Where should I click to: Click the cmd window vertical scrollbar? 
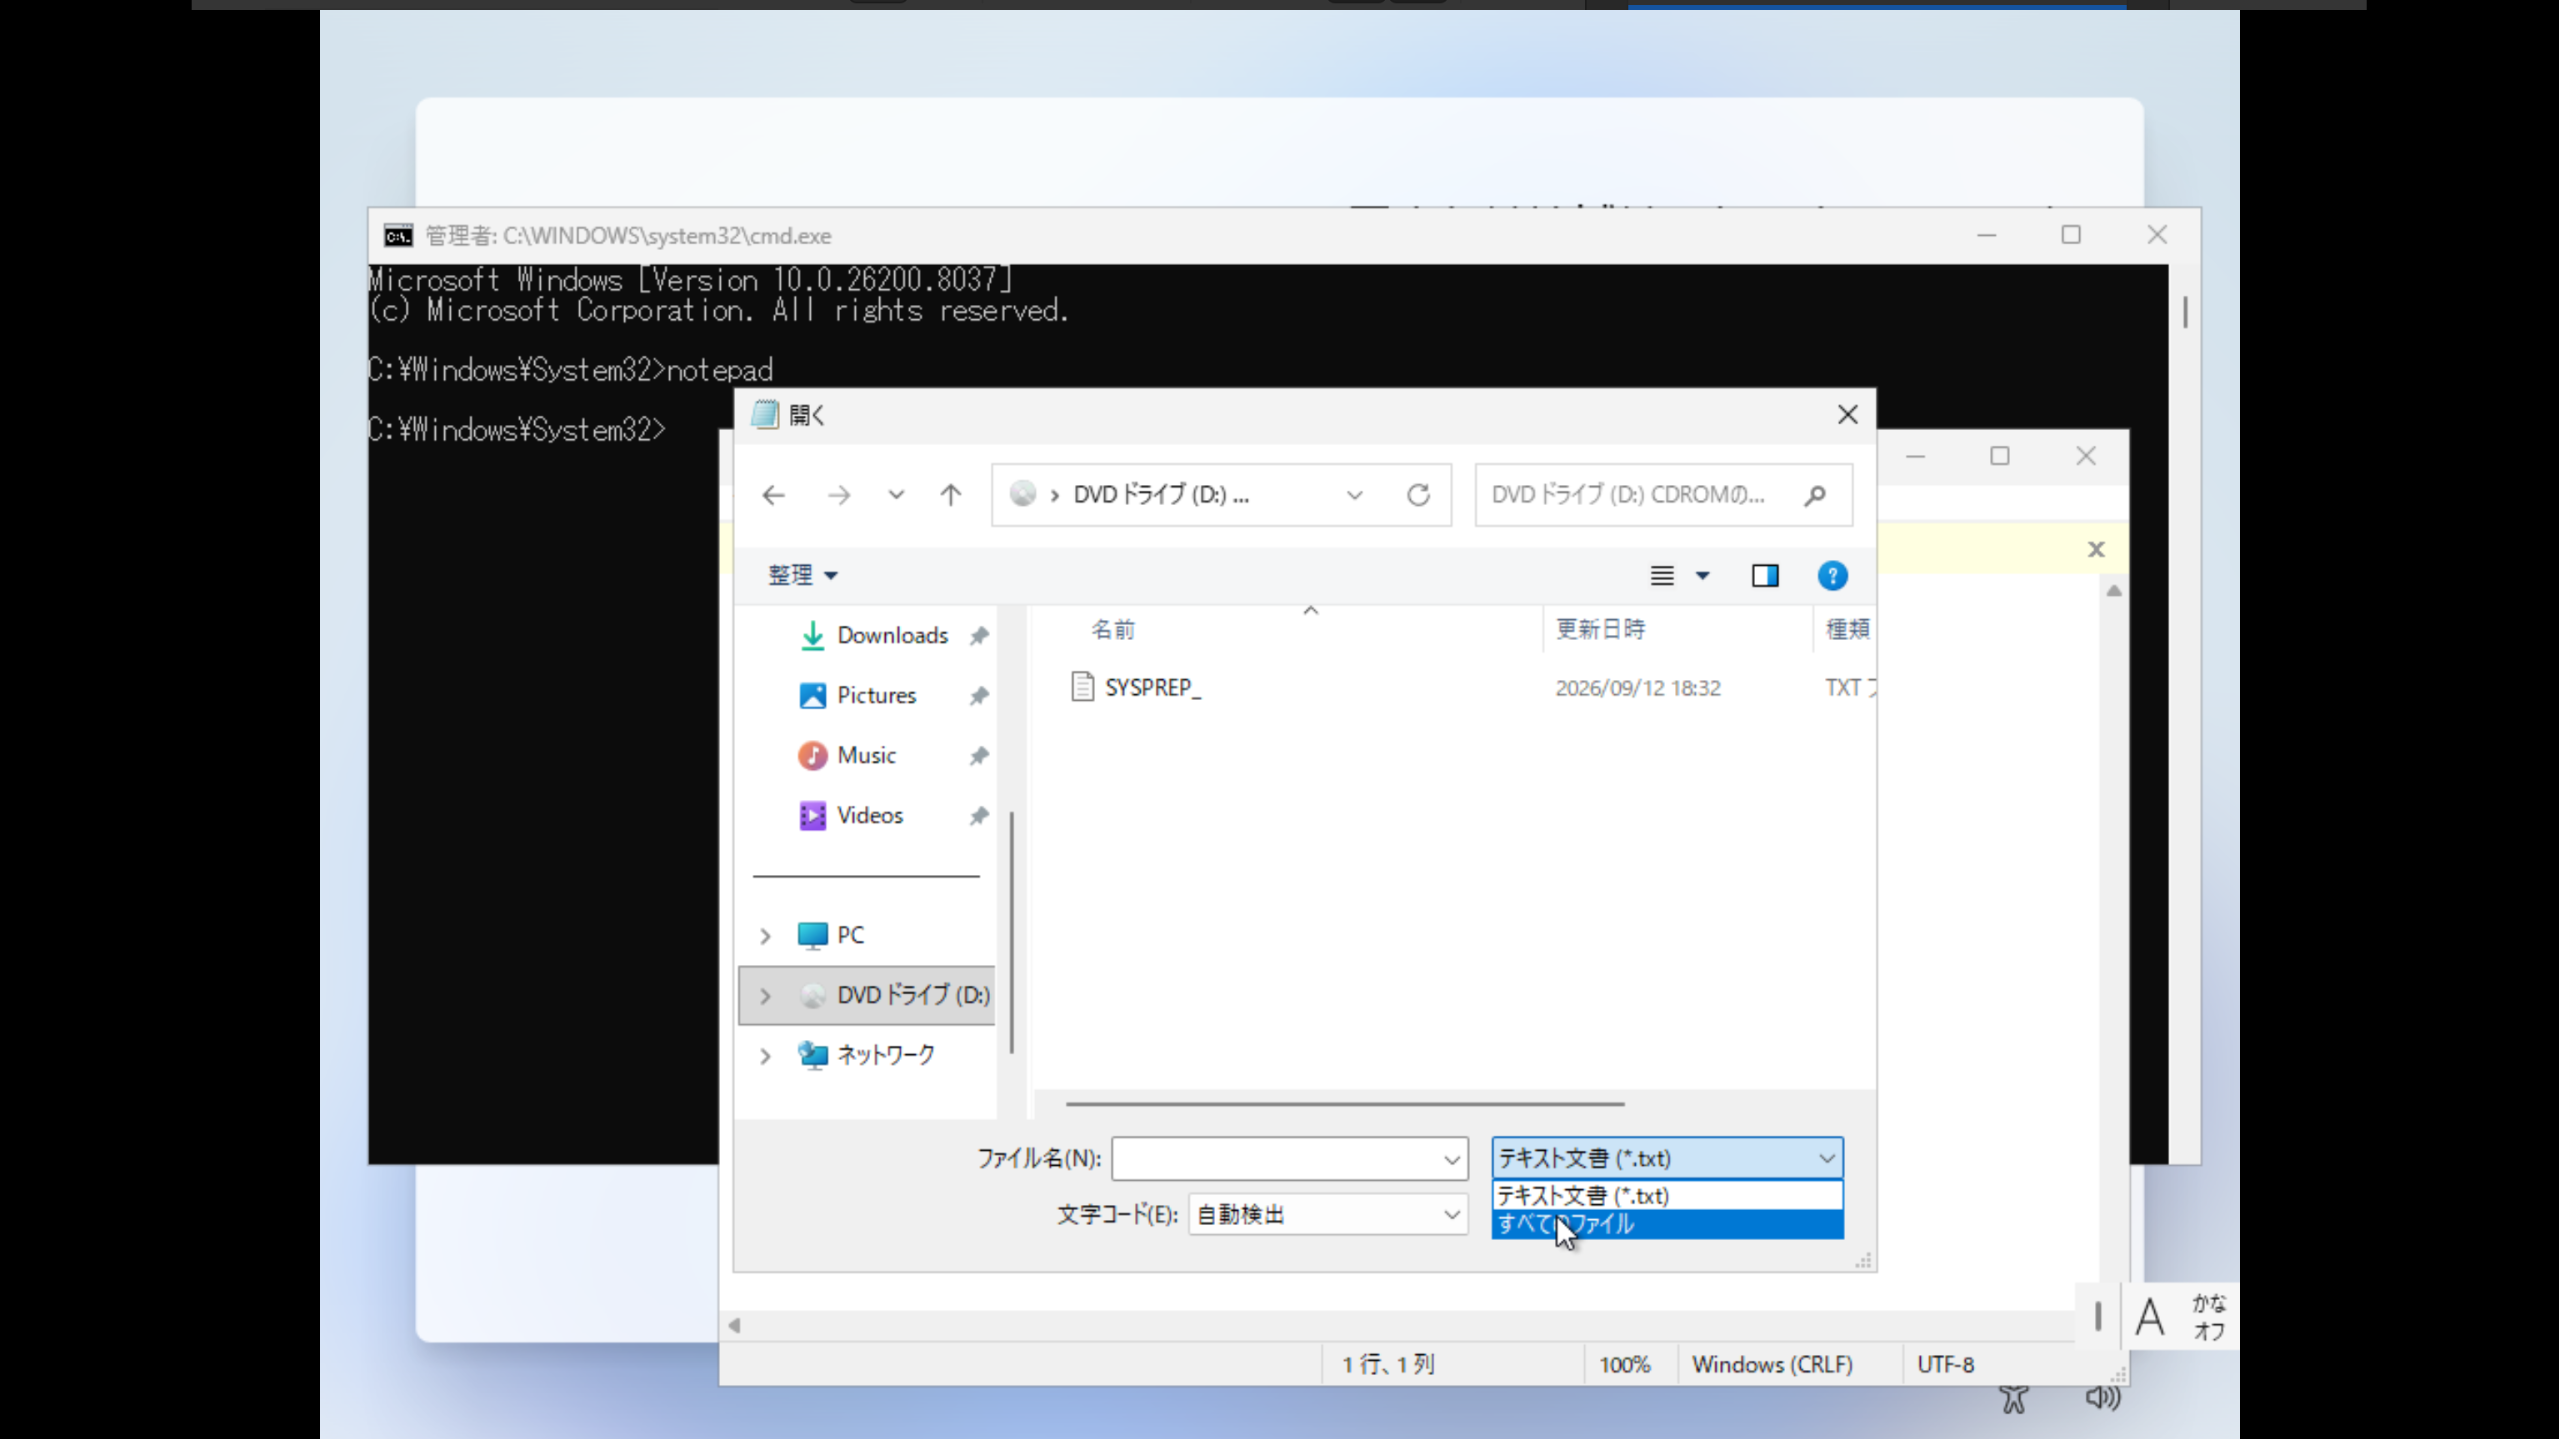pyautogui.click(x=2185, y=312)
